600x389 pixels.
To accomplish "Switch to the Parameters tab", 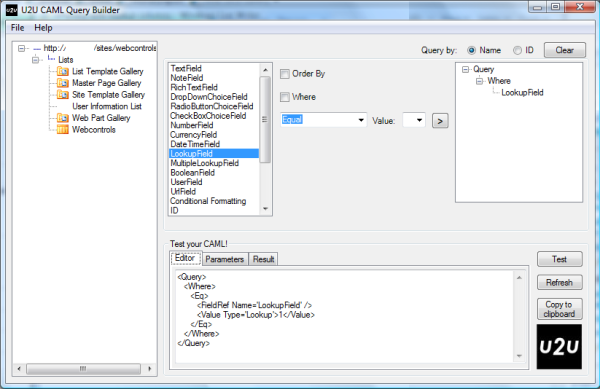I will click(x=225, y=259).
